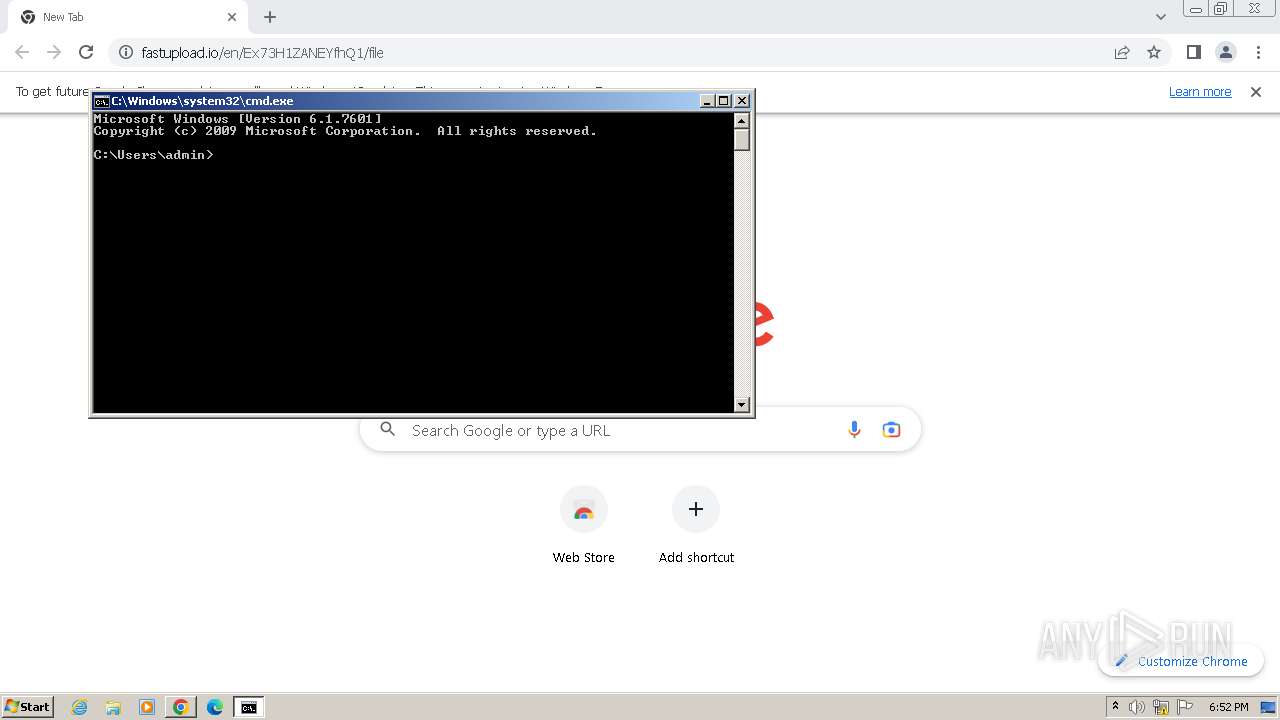Open the tab search dropdown arrow

tap(1160, 17)
